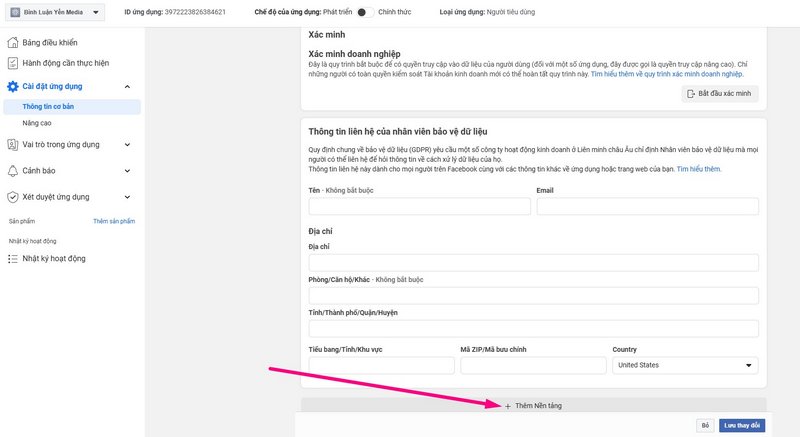Click the Cảnh báo bell icon
The image size is (800, 437).
pos(13,171)
